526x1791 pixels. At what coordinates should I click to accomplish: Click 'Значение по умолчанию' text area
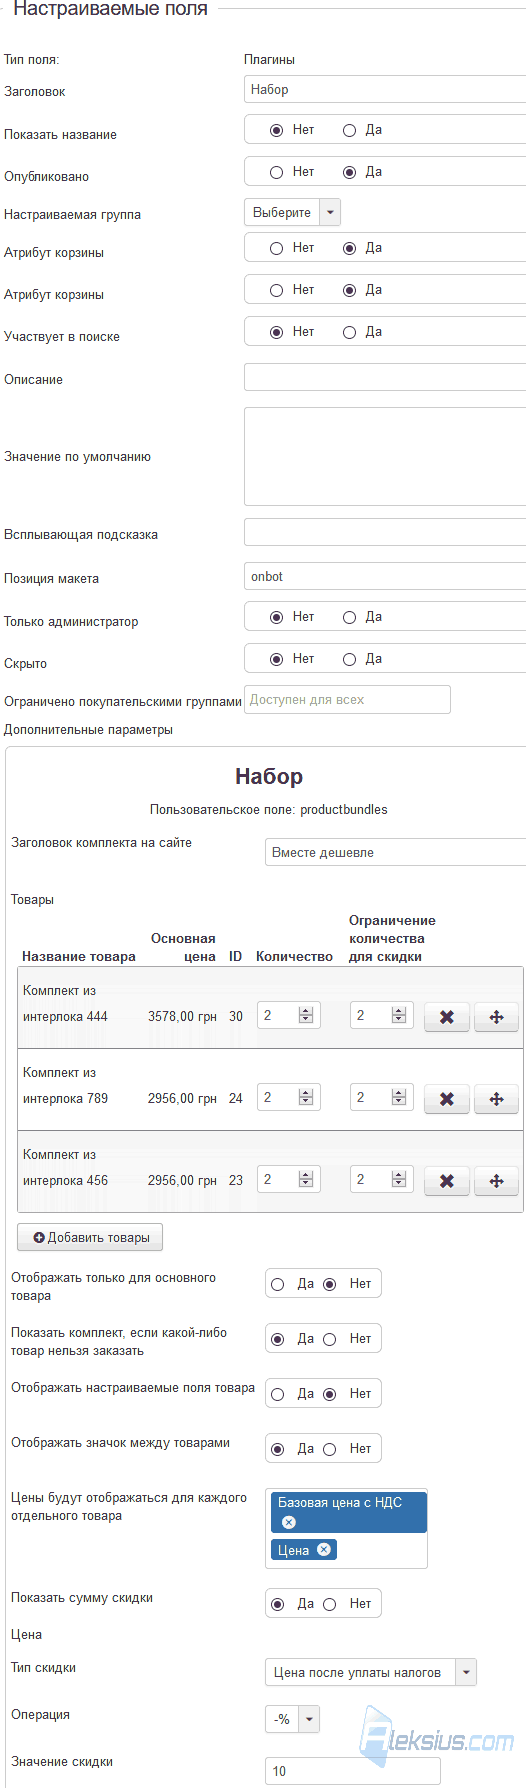(385, 456)
